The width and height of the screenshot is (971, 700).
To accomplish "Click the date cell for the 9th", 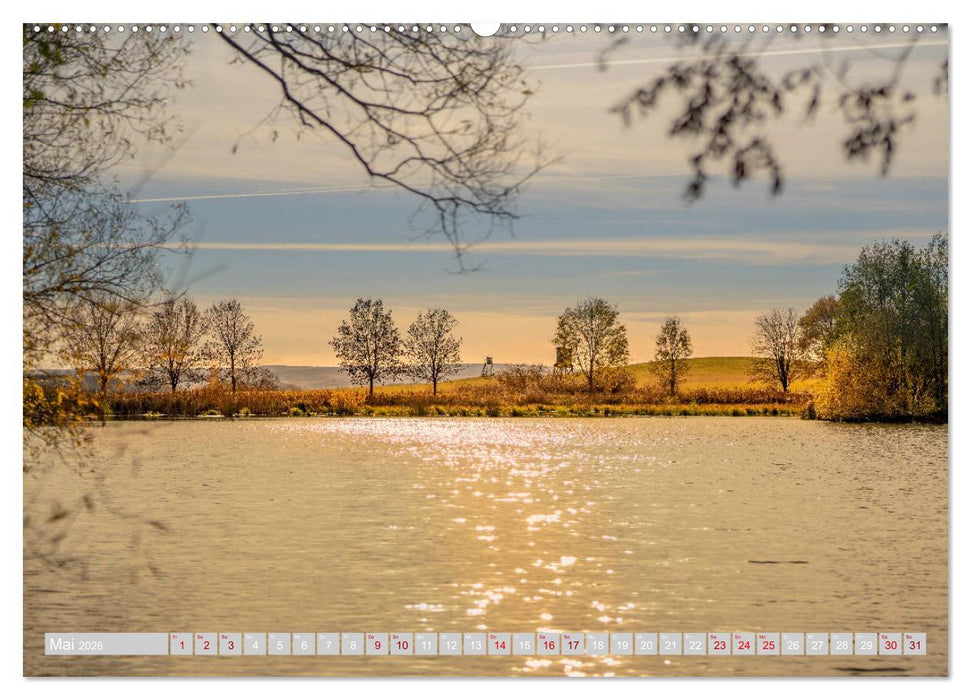I will tap(379, 646).
